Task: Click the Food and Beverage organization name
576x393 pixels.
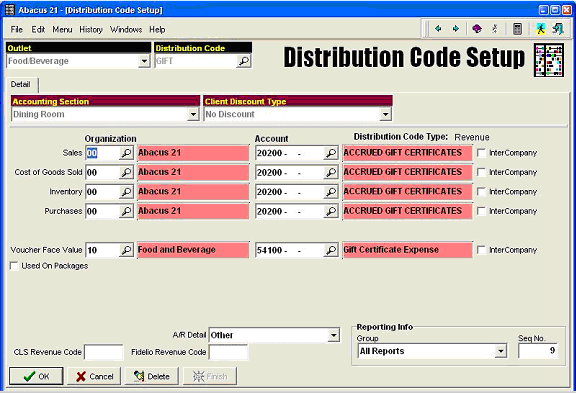Action: pyautogui.click(x=193, y=250)
